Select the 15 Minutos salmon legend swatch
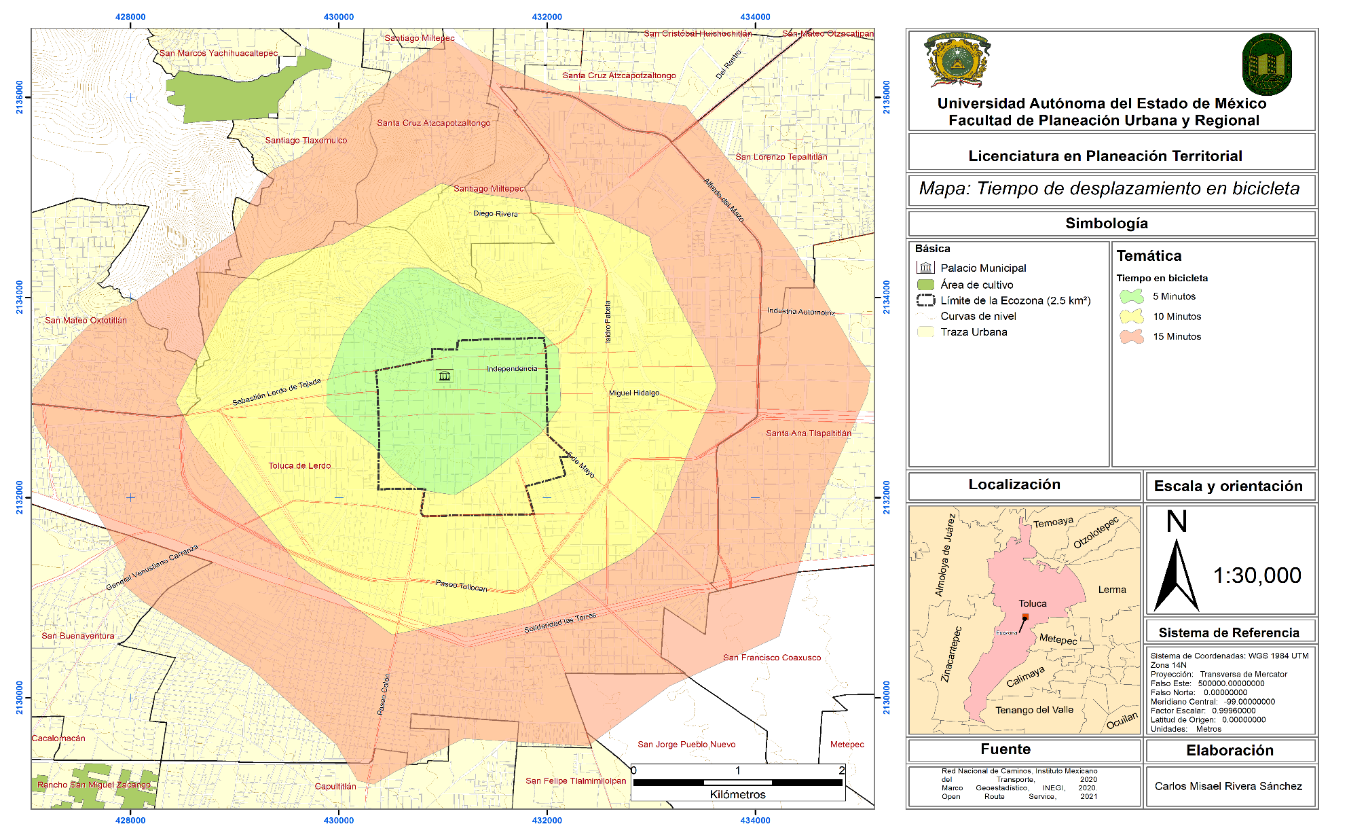1349x839 pixels. click(x=1130, y=337)
